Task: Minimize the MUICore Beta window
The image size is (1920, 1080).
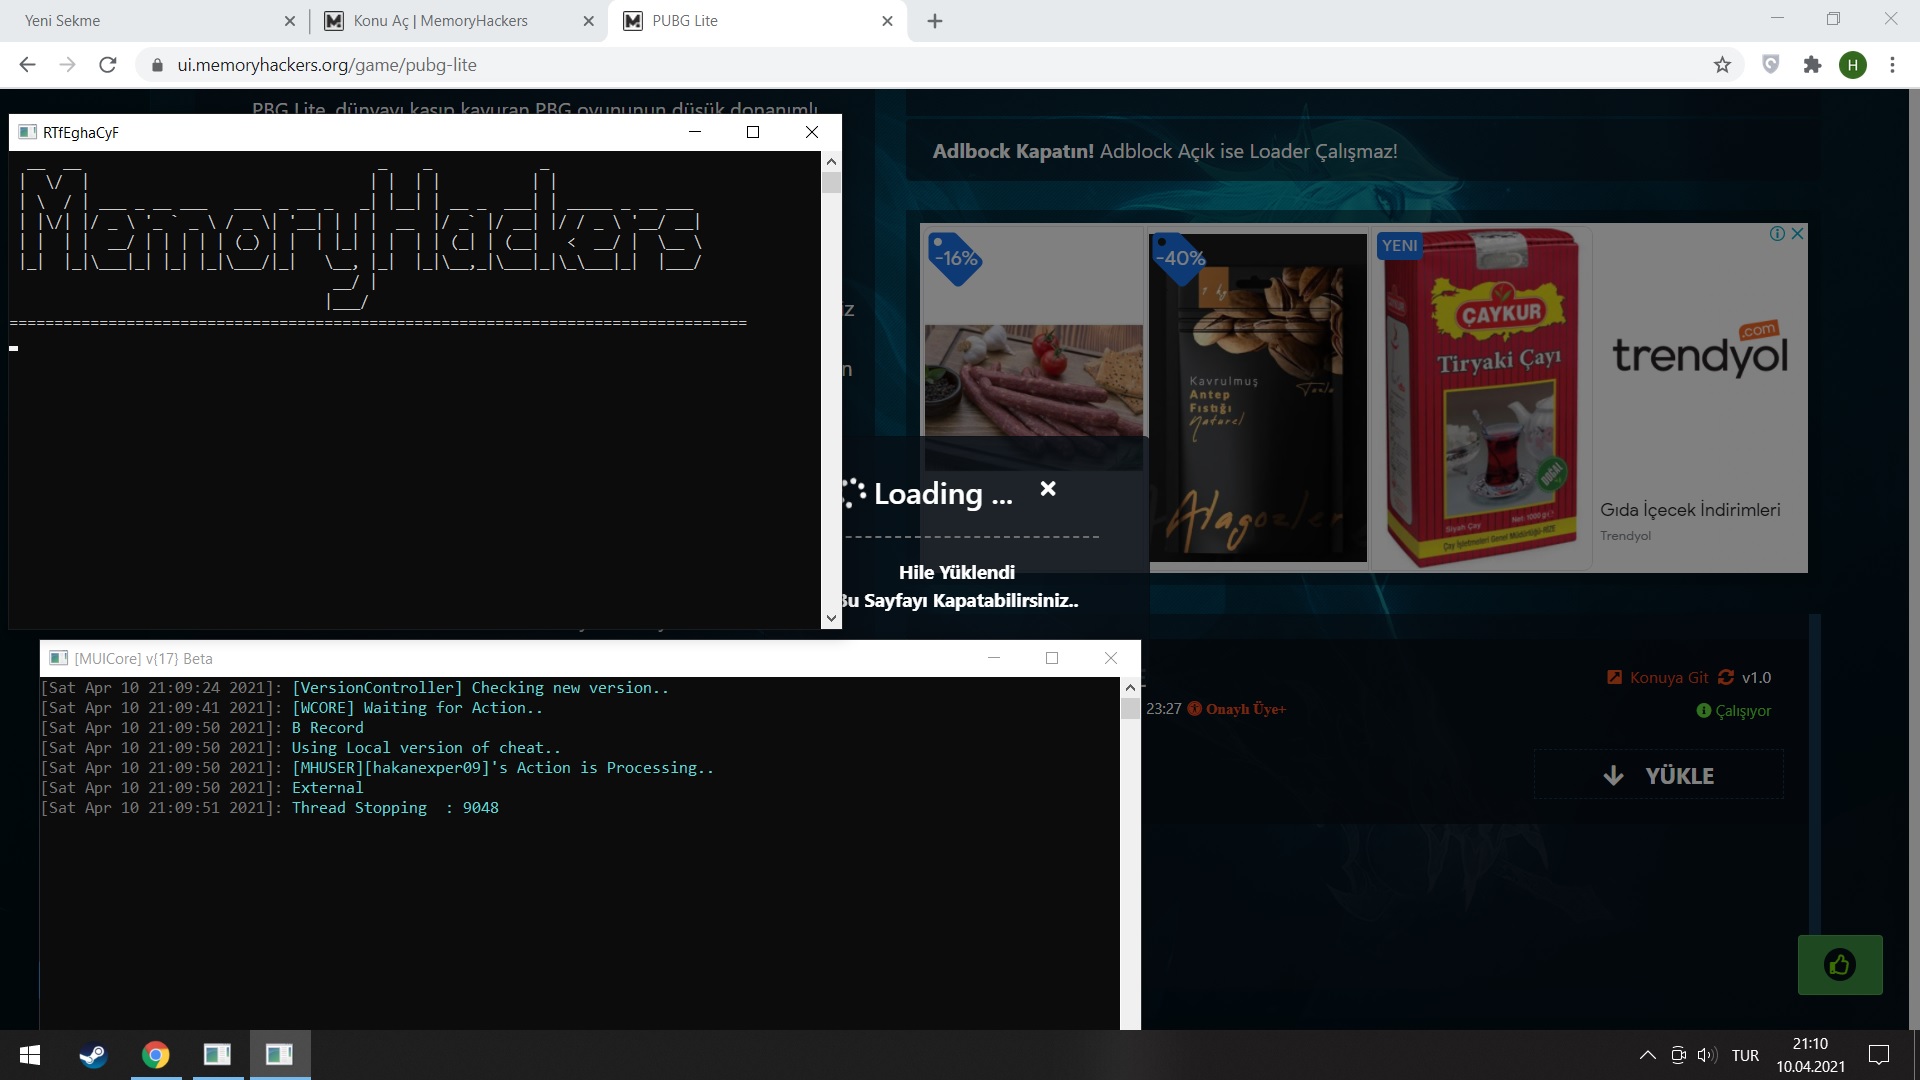Action: tap(994, 658)
